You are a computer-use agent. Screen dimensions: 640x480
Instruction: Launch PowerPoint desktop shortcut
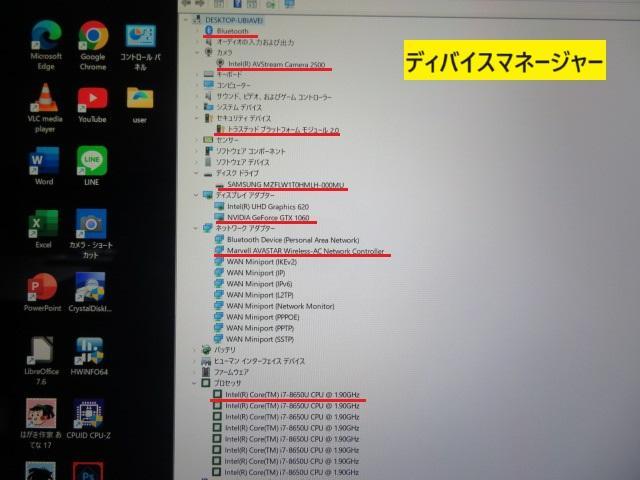[42, 292]
